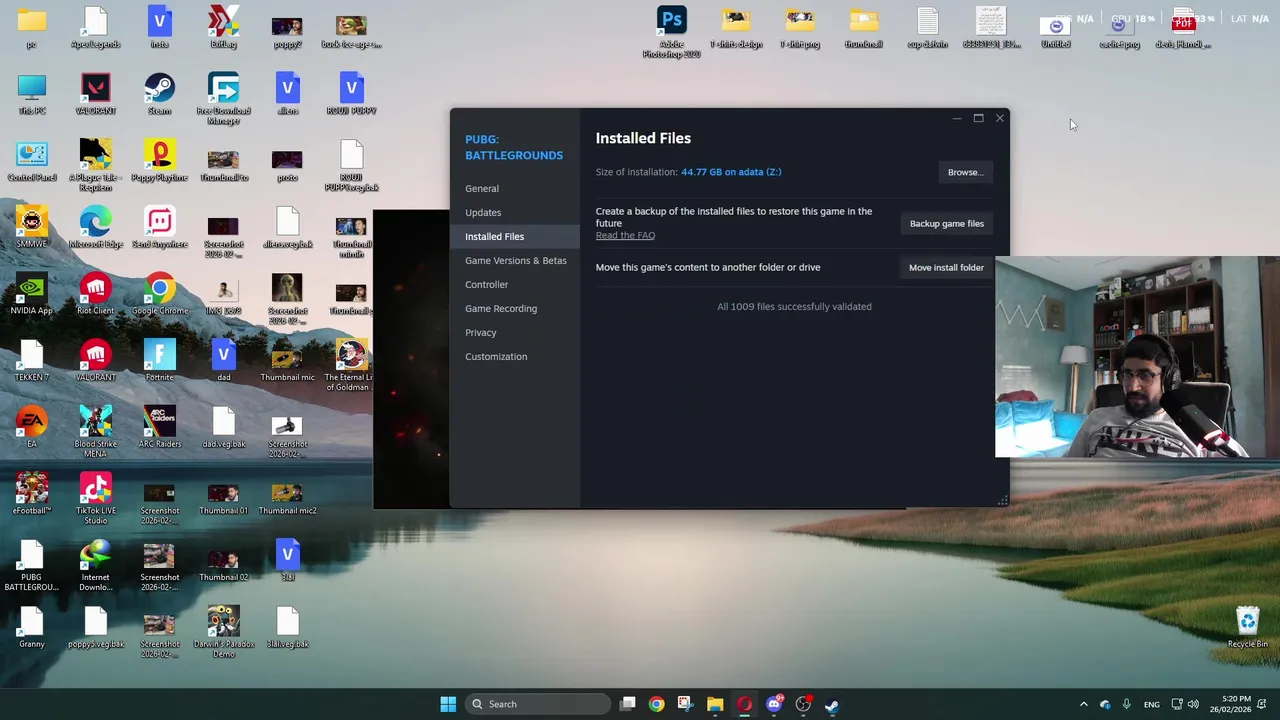Open the Windows Start menu
Viewport: 1280px width, 720px height.
tap(448, 704)
